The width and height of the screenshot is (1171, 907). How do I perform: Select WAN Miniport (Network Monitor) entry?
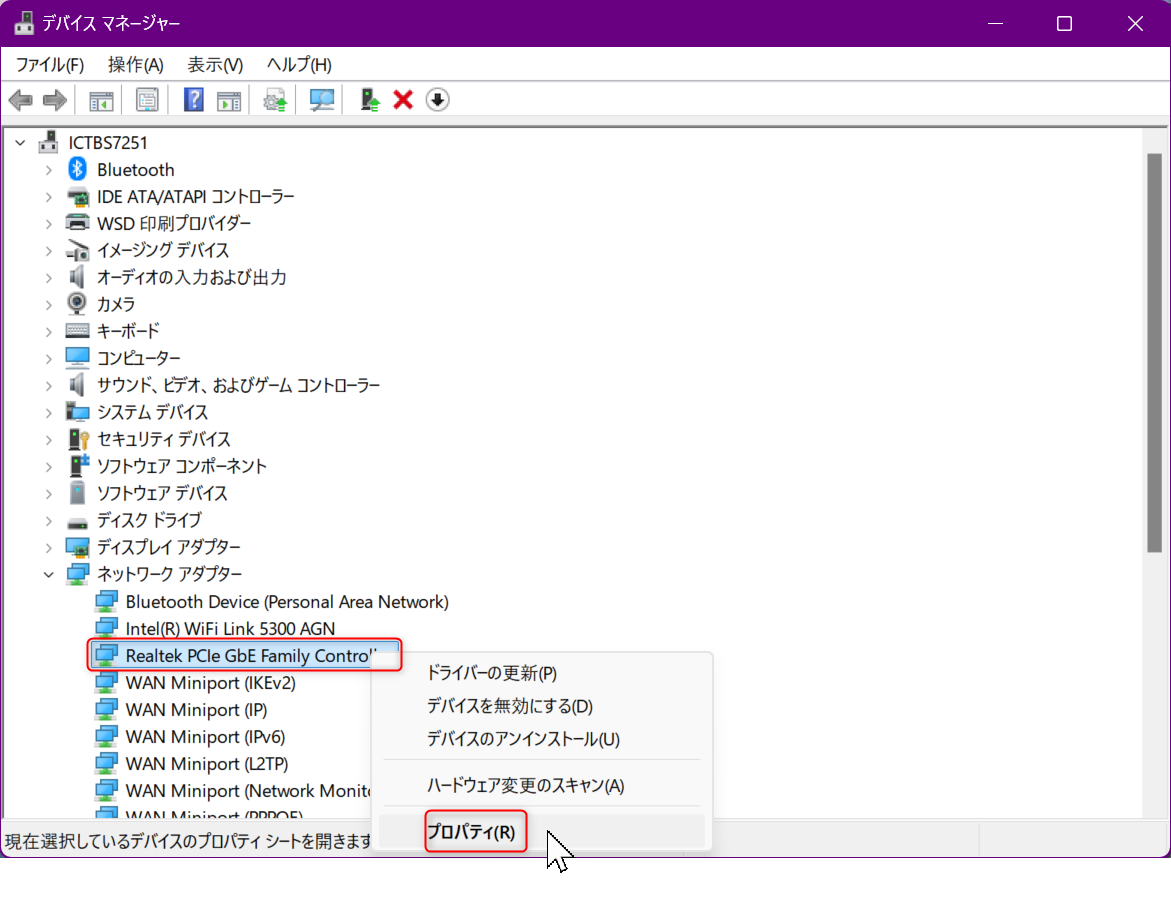pyautogui.click(x=248, y=790)
